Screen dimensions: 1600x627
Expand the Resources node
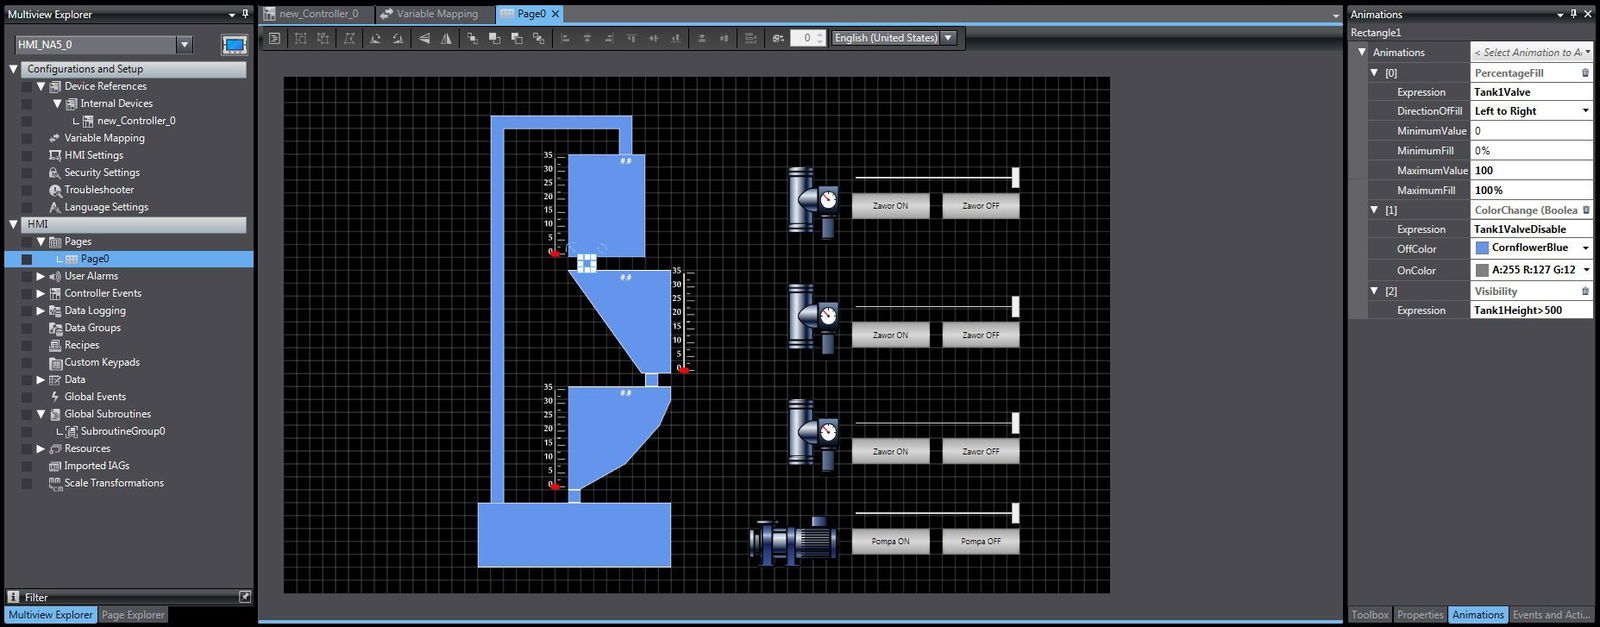(x=41, y=448)
